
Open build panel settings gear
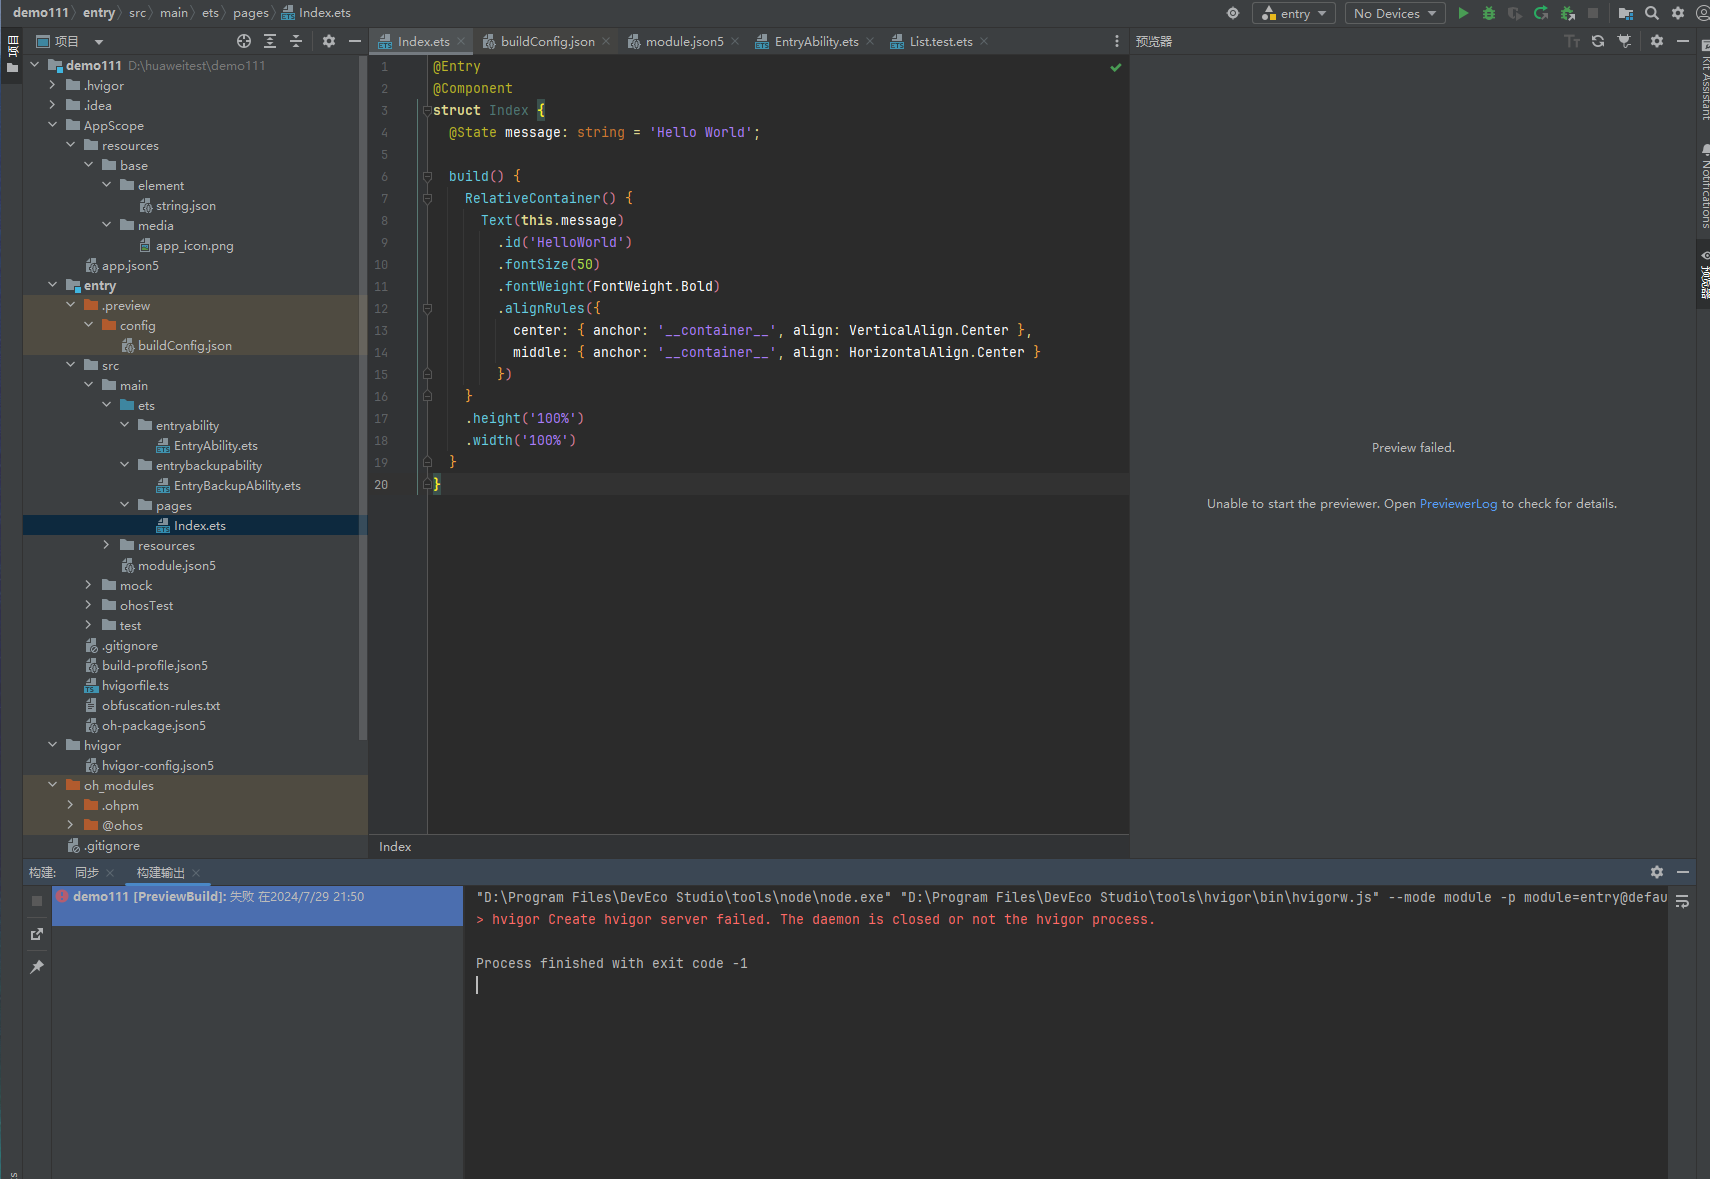point(1657,872)
